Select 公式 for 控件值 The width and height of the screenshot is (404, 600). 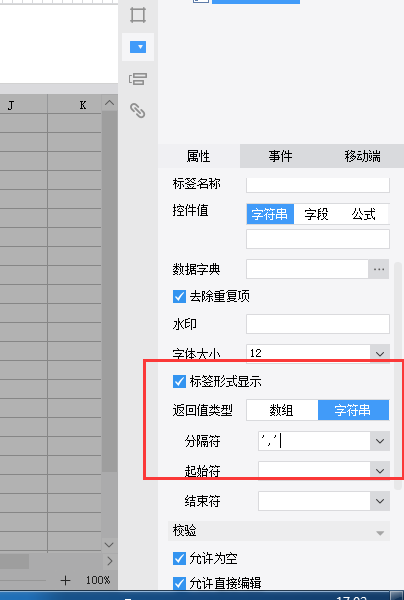[363, 214]
